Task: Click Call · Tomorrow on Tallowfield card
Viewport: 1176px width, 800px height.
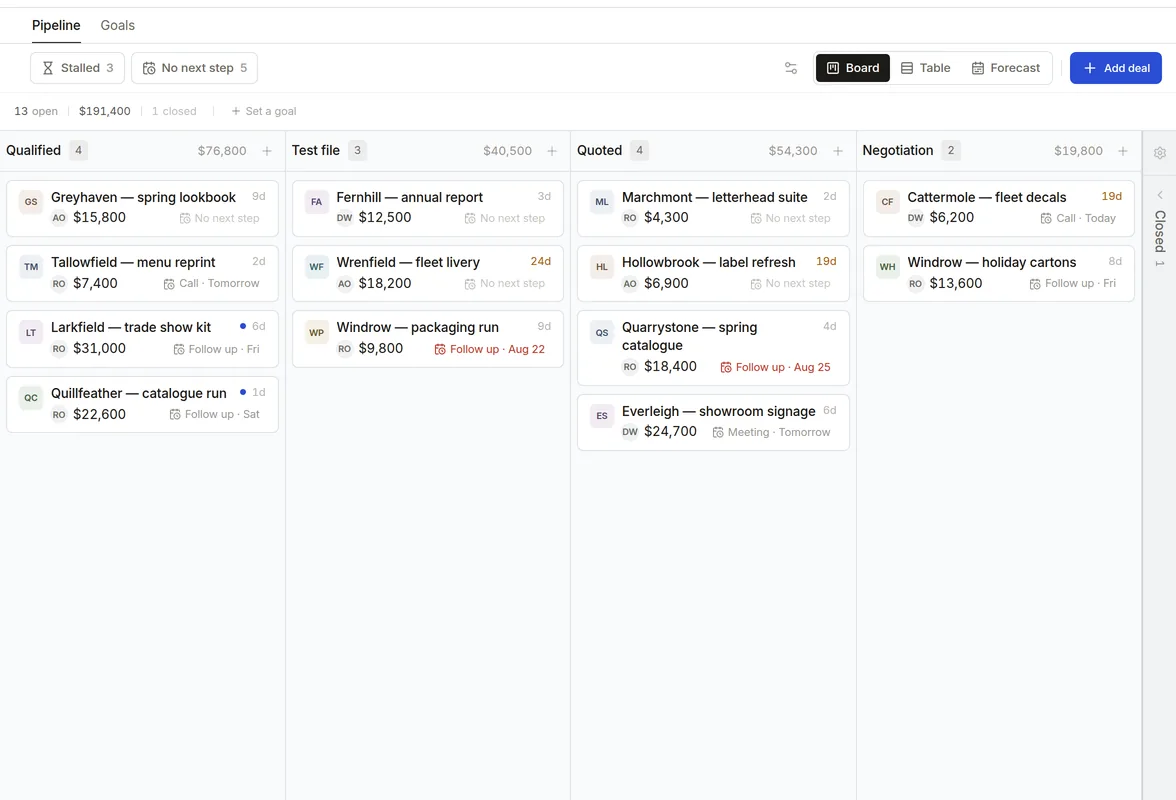Action: (212, 283)
